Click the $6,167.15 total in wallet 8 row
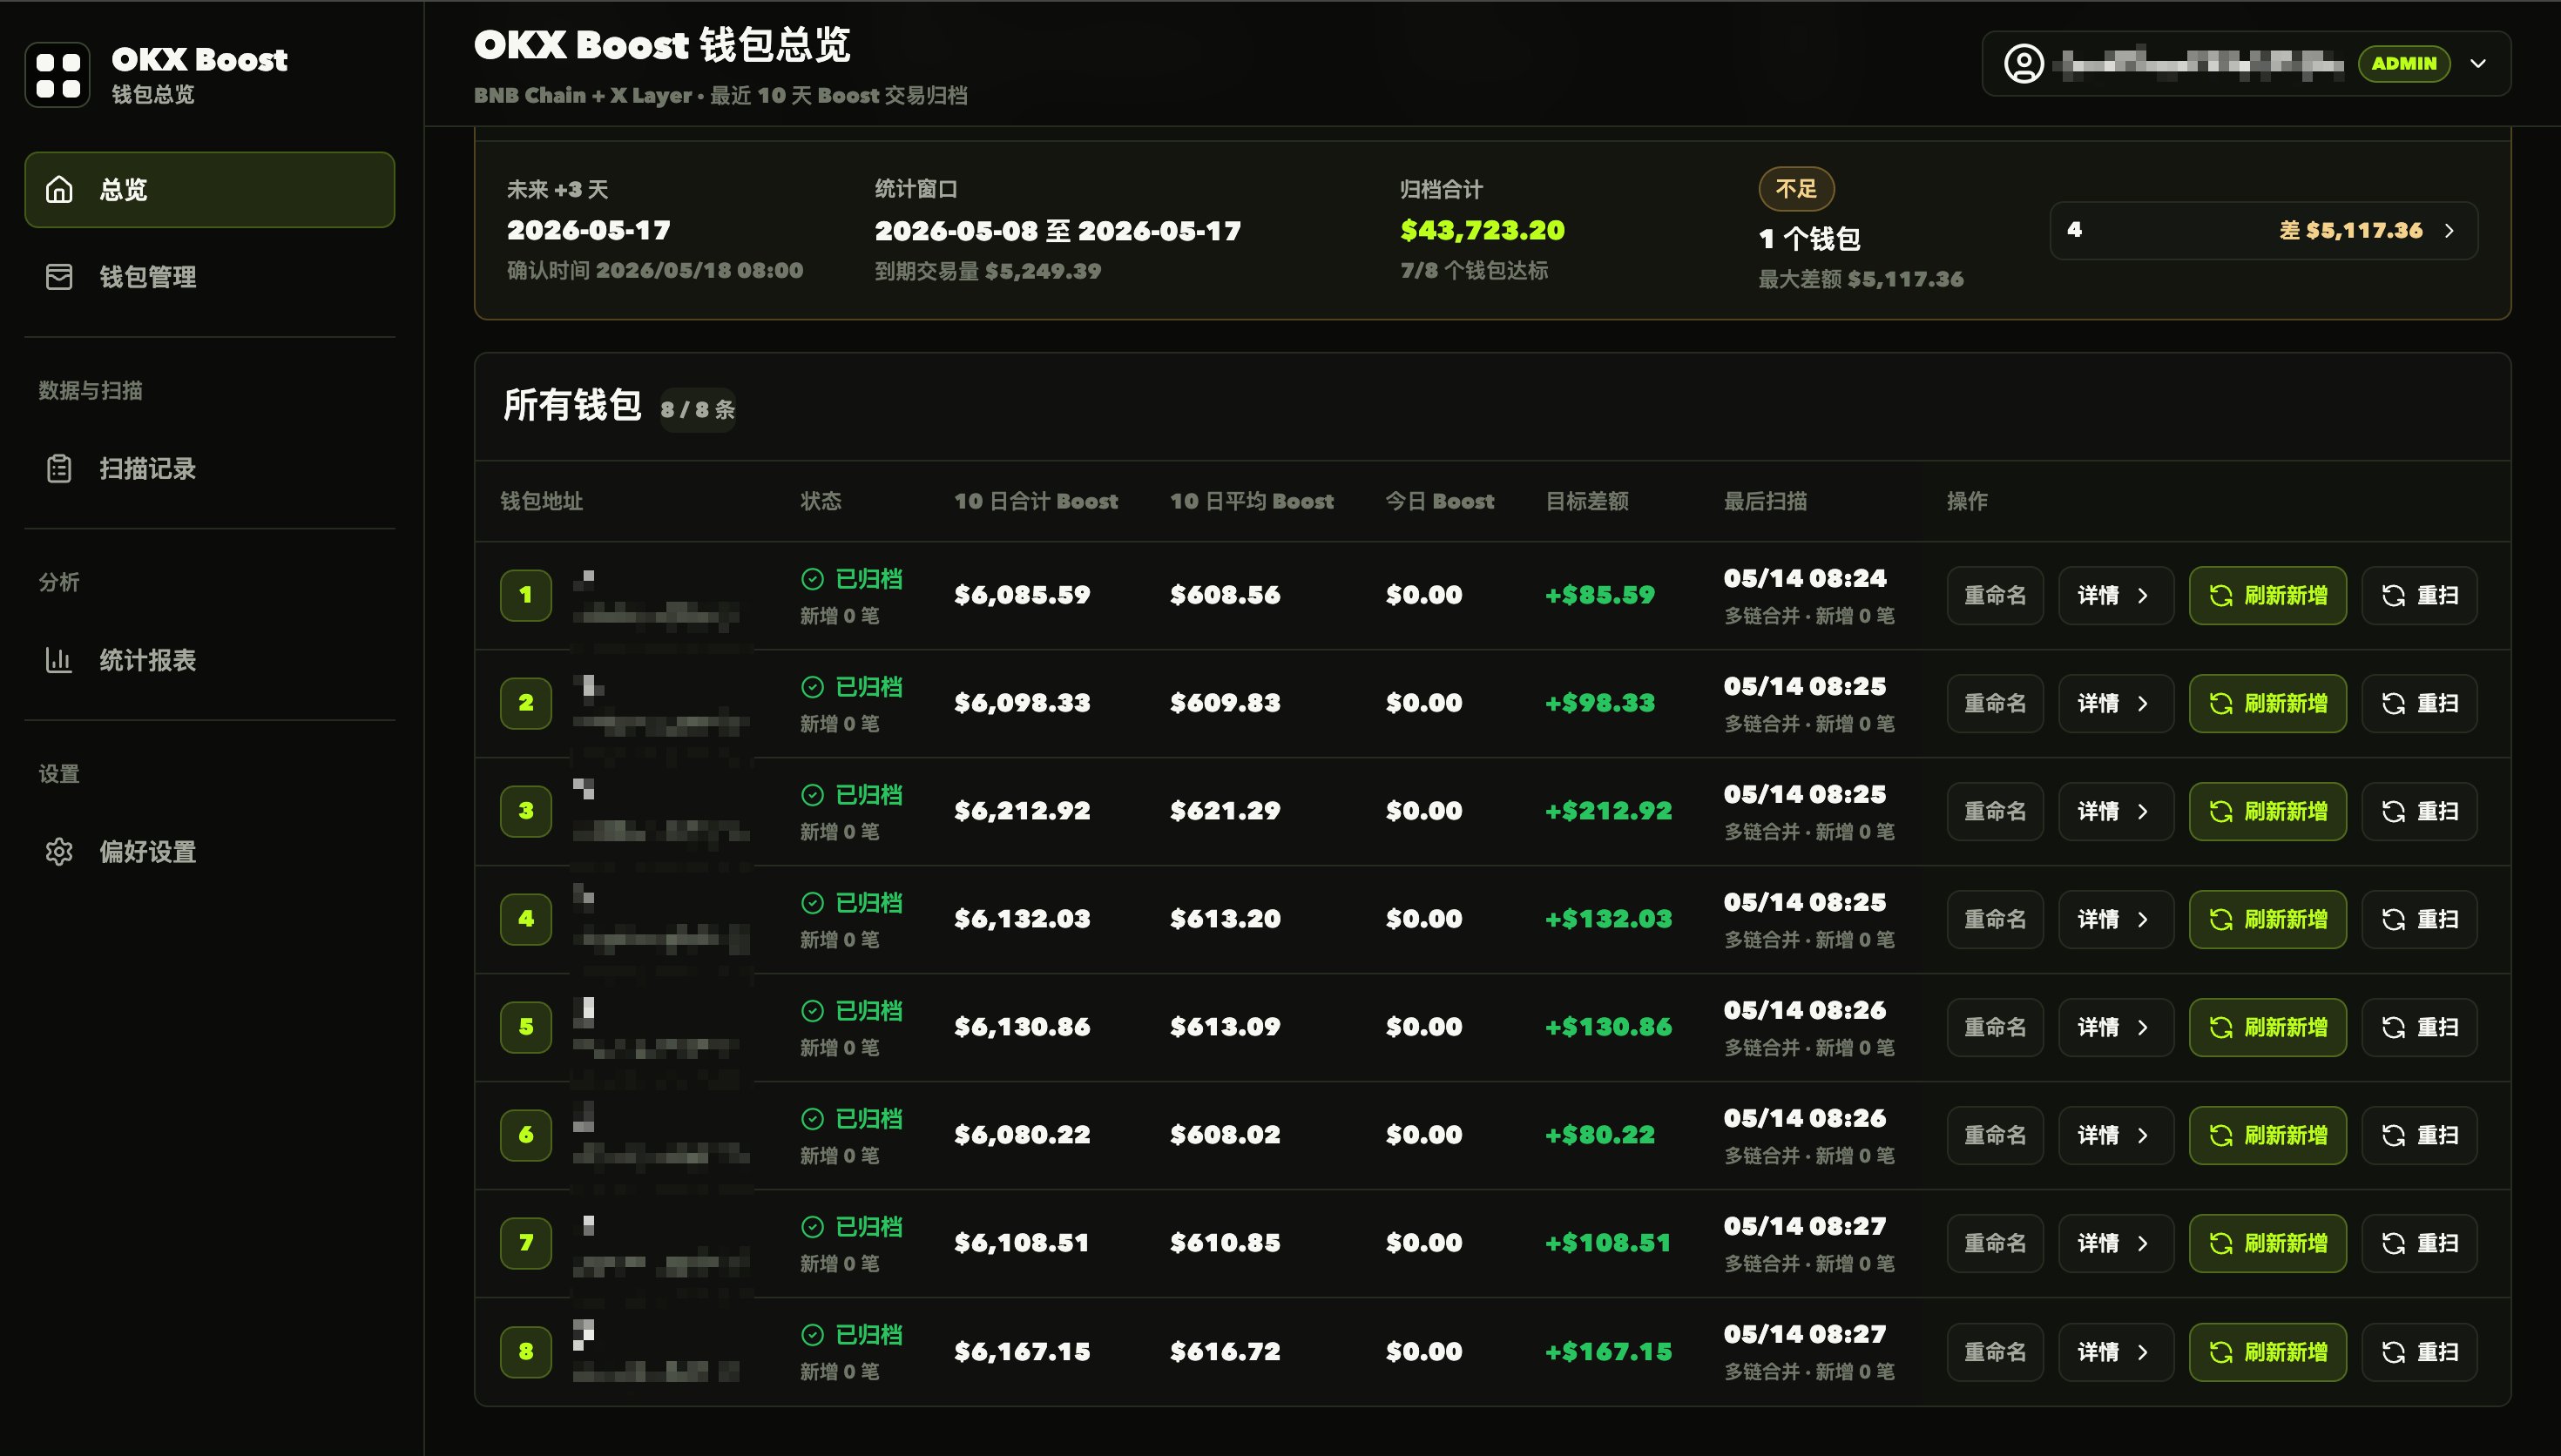 point(1022,1352)
